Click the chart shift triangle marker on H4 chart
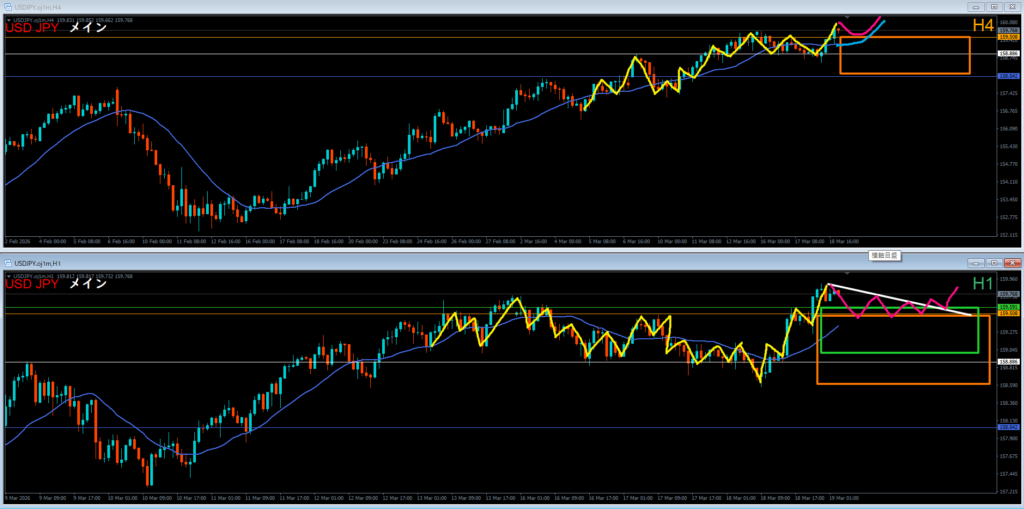 tap(848, 17)
